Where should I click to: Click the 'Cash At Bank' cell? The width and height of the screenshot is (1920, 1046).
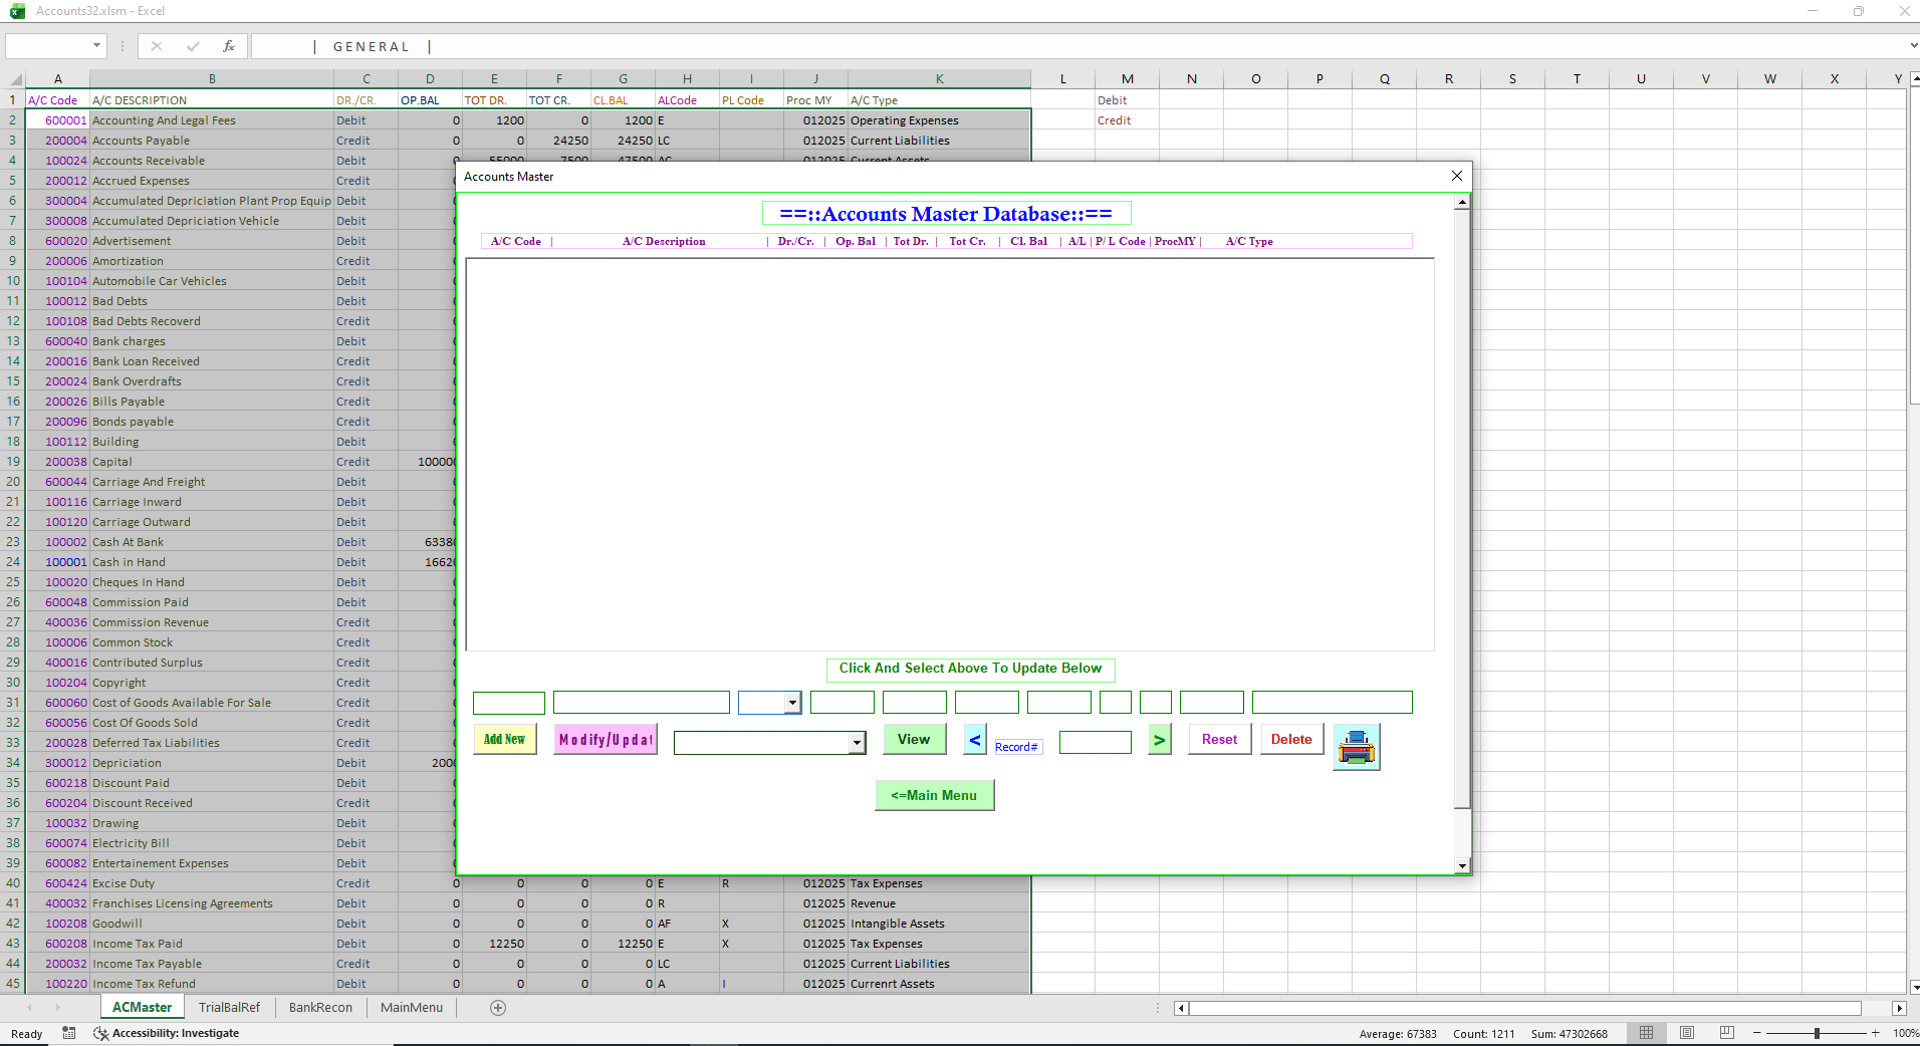click(212, 542)
